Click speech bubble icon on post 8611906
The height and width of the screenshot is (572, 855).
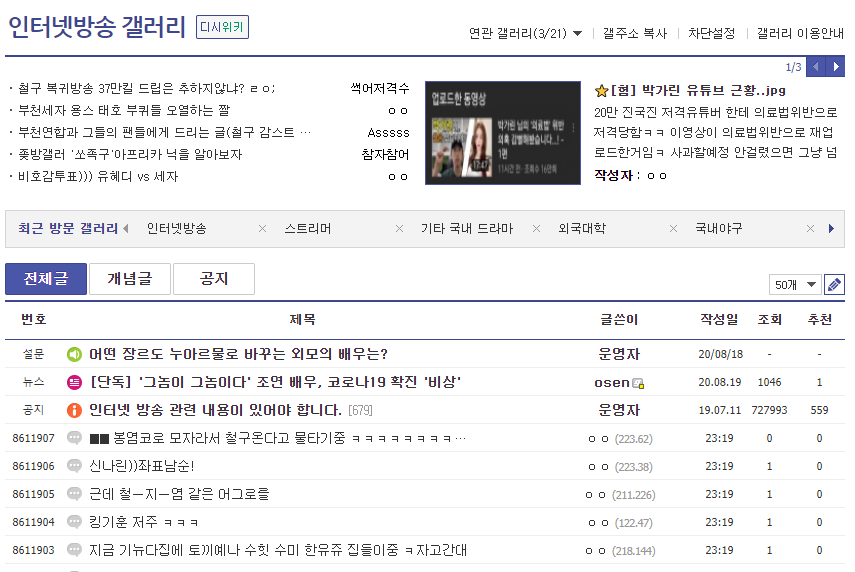(74, 466)
